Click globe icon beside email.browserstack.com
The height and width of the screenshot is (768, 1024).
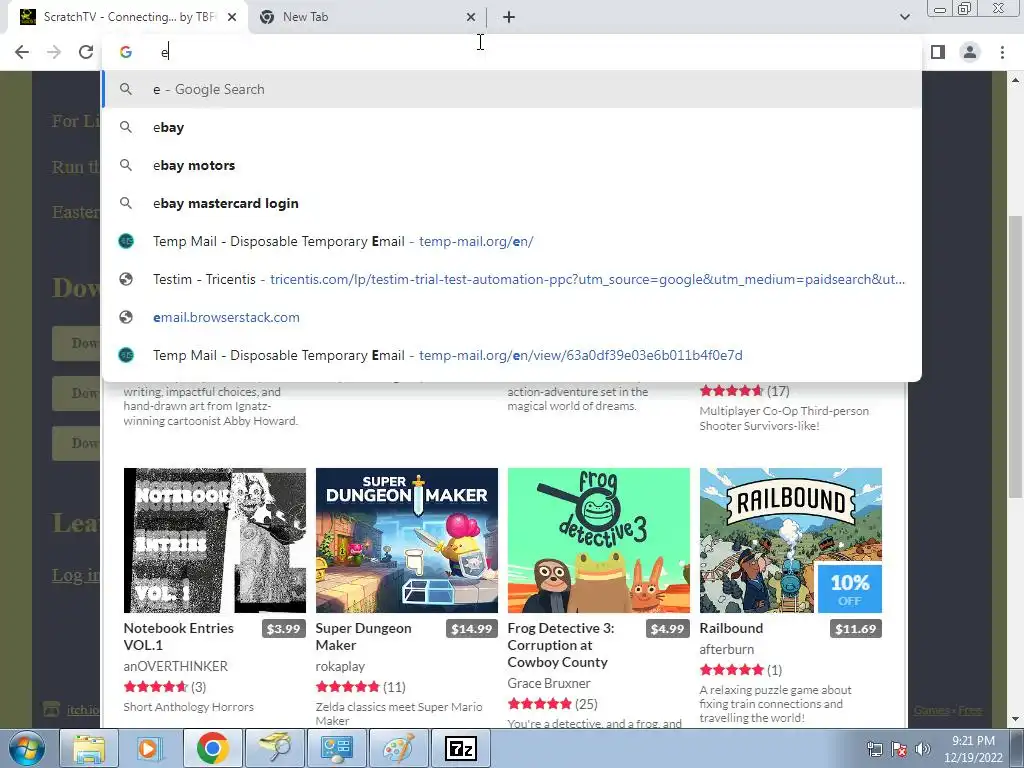[126, 317]
